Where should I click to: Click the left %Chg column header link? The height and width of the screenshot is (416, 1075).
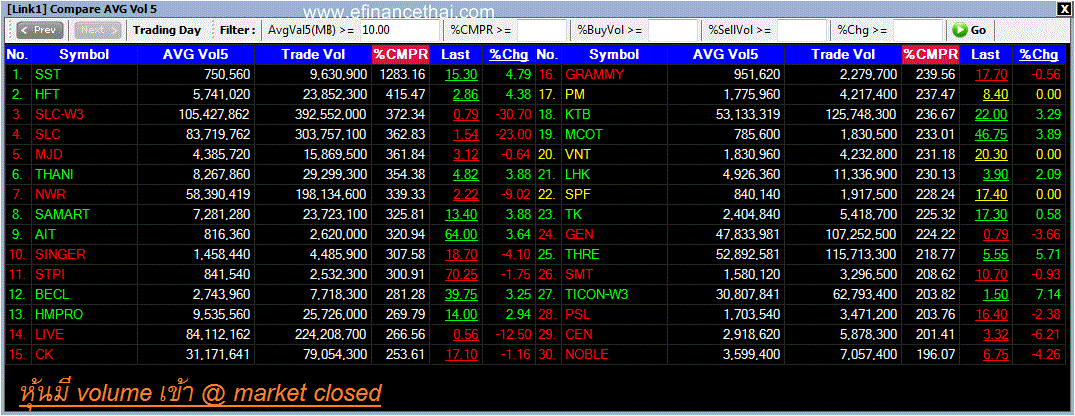click(x=509, y=55)
